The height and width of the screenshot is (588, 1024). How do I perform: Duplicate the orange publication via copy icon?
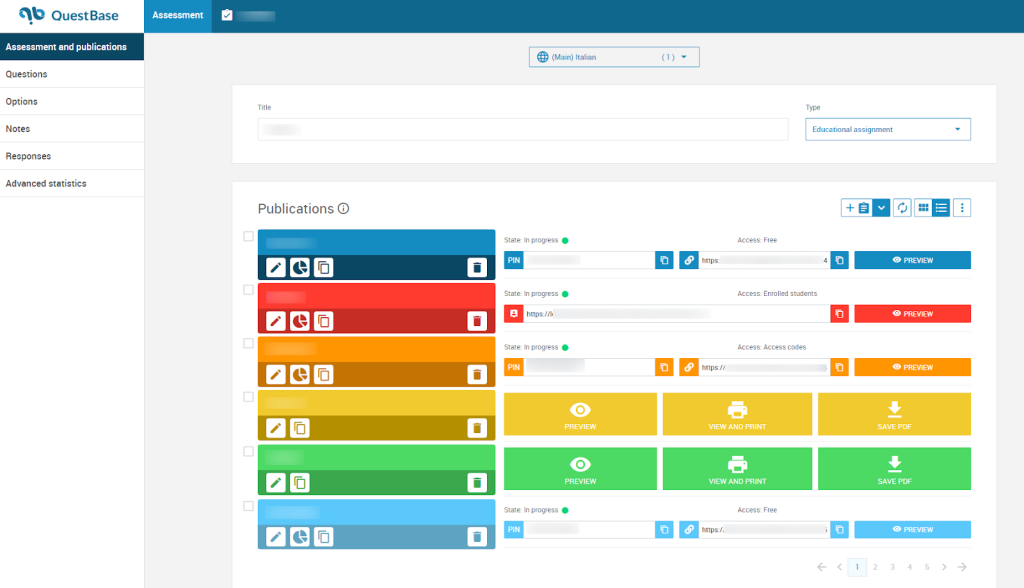coord(323,374)
